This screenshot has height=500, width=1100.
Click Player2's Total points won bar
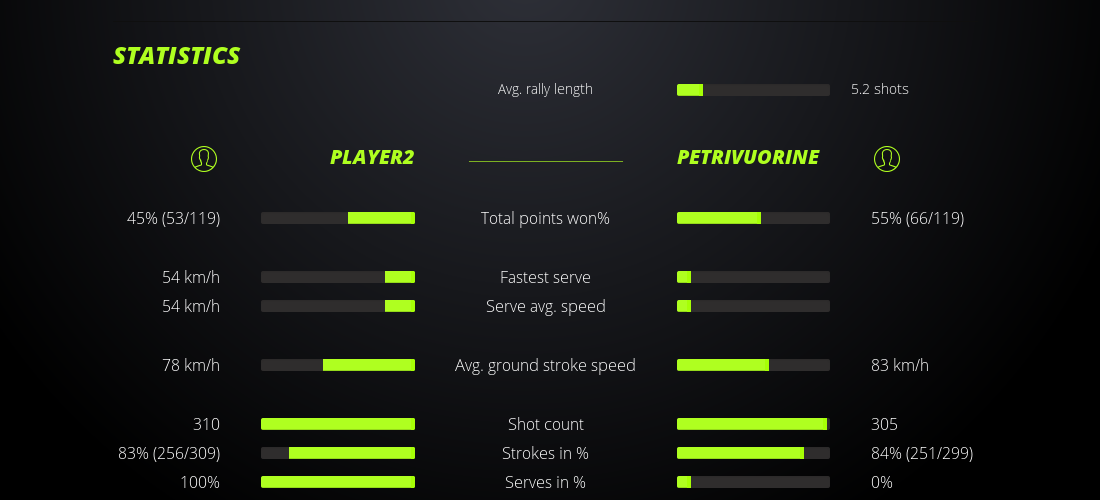[338, 218]
